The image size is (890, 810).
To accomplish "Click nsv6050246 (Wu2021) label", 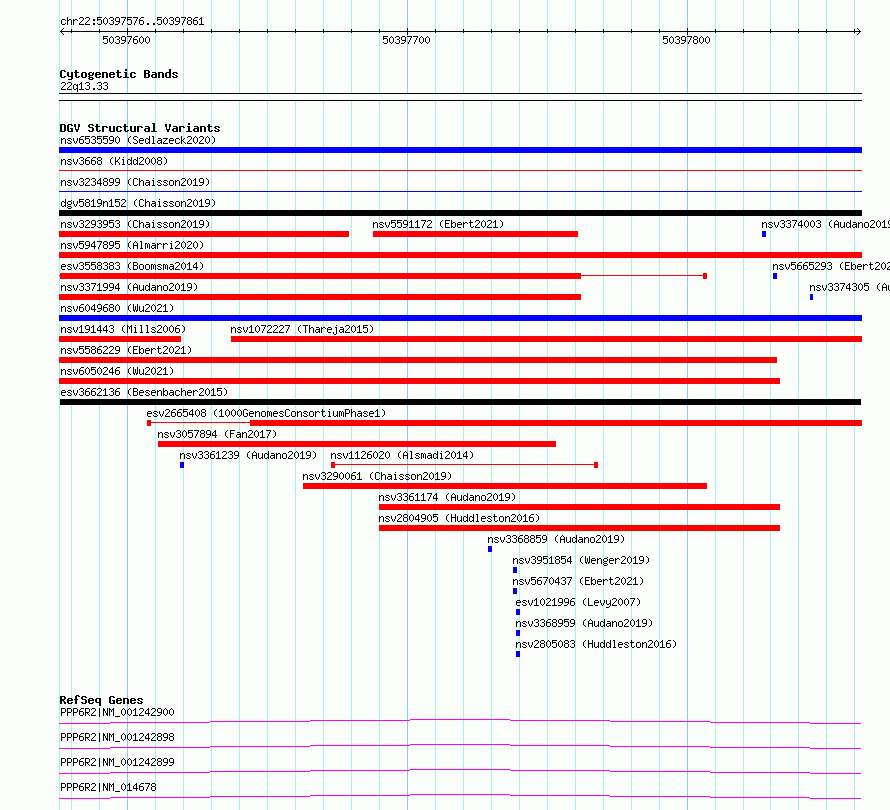I will point(117,371).
